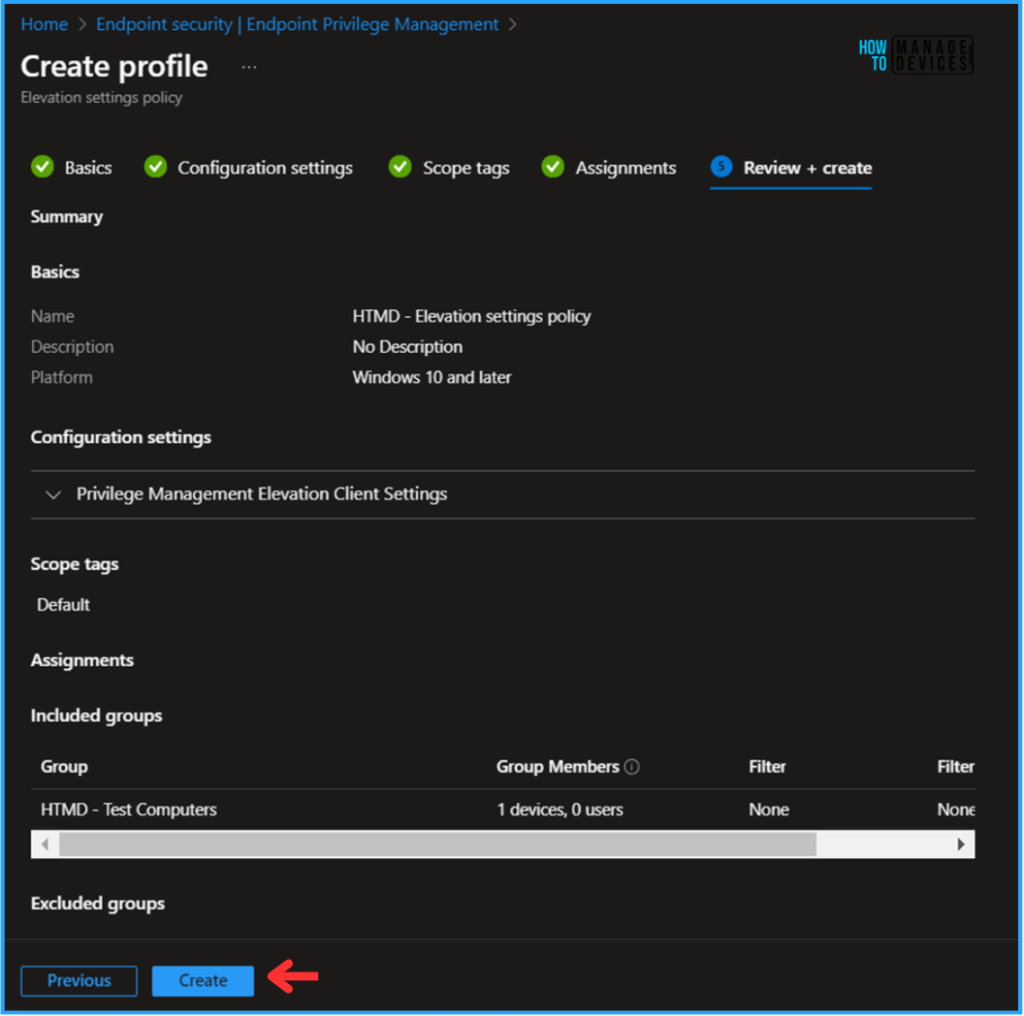
Task: Click the Group column header
Action: (x=64, y=767)
